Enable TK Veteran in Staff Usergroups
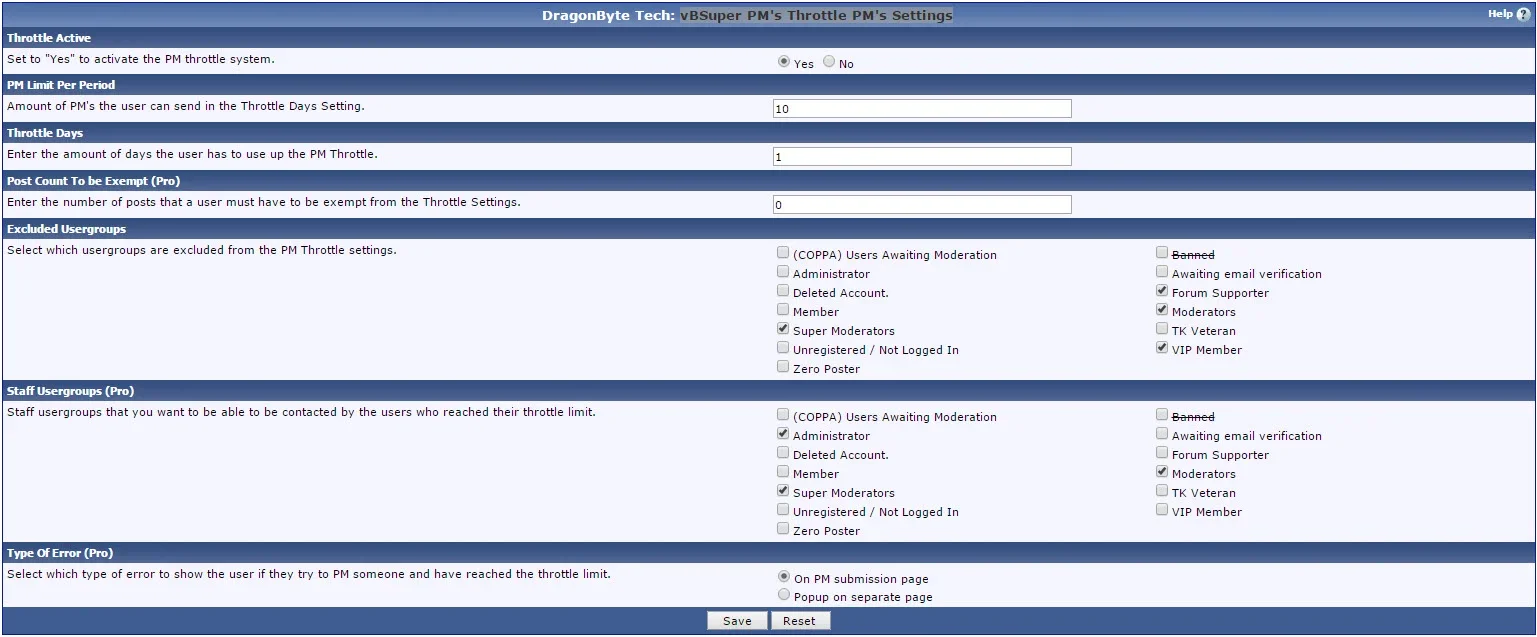The image size is (1537, 637). [1162, 491]
